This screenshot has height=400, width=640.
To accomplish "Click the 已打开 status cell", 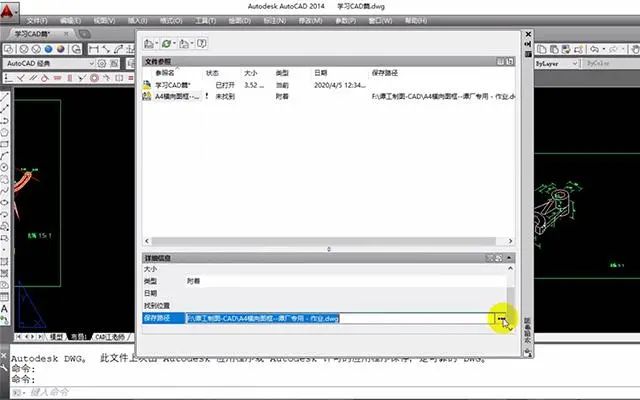I will 225,85.
